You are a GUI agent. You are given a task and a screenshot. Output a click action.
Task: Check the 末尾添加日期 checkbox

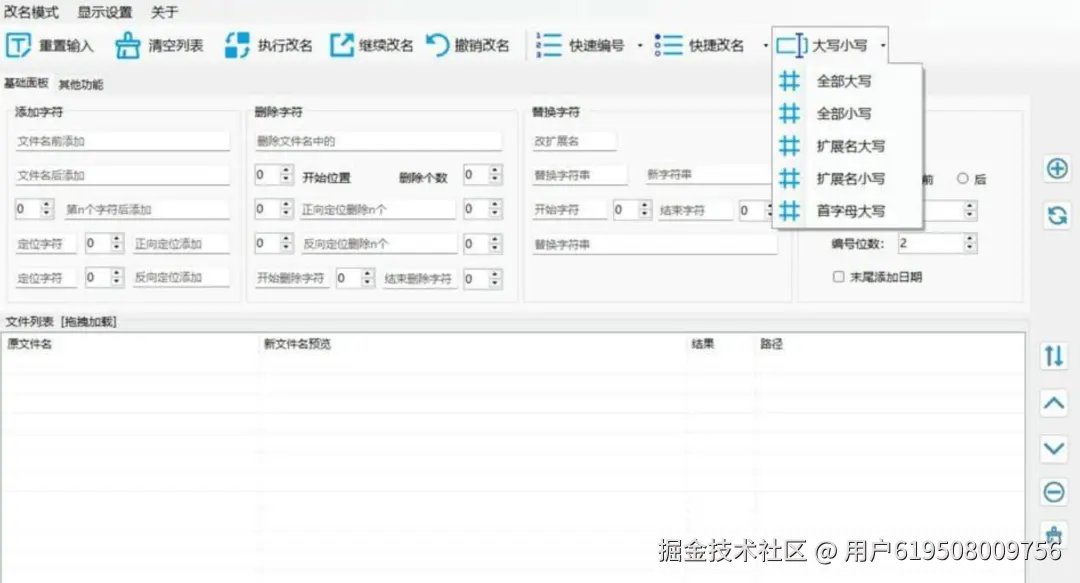click(x=838, y=277)
